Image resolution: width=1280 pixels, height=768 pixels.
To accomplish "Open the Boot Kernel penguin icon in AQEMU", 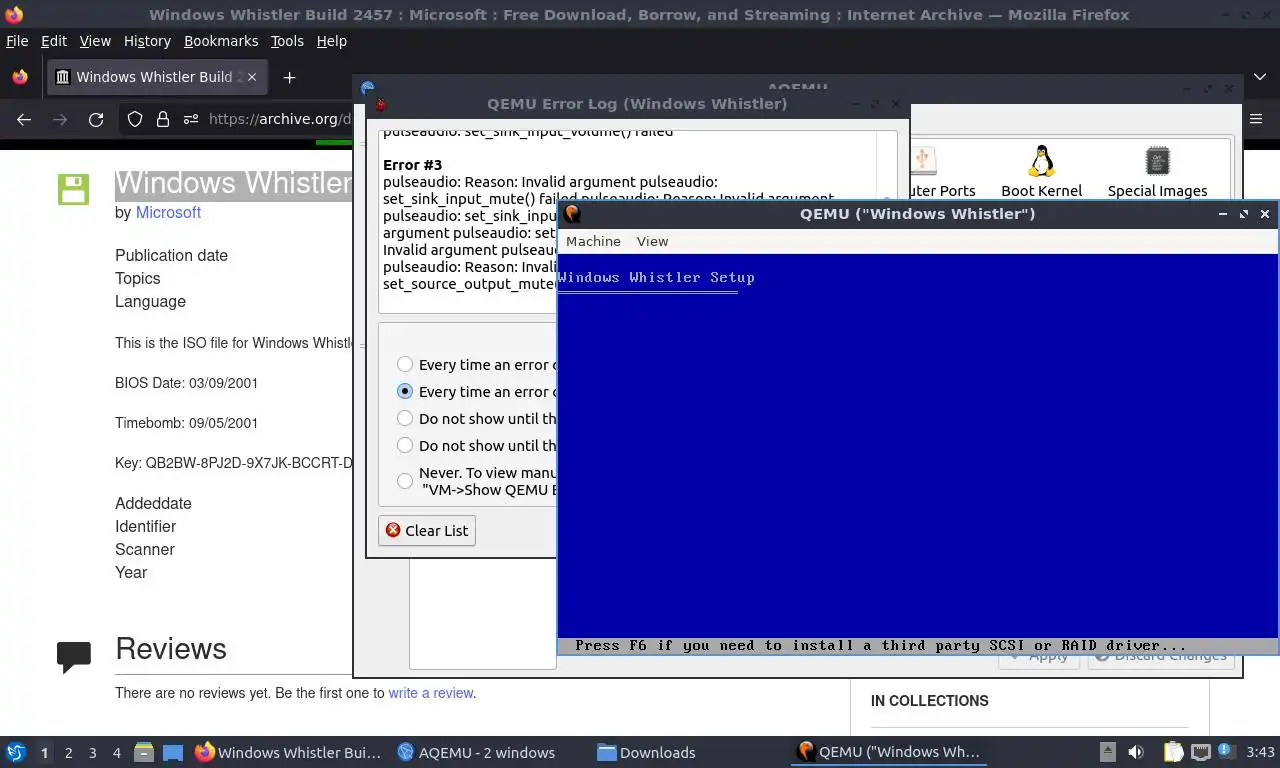I will coord(1041,161).
